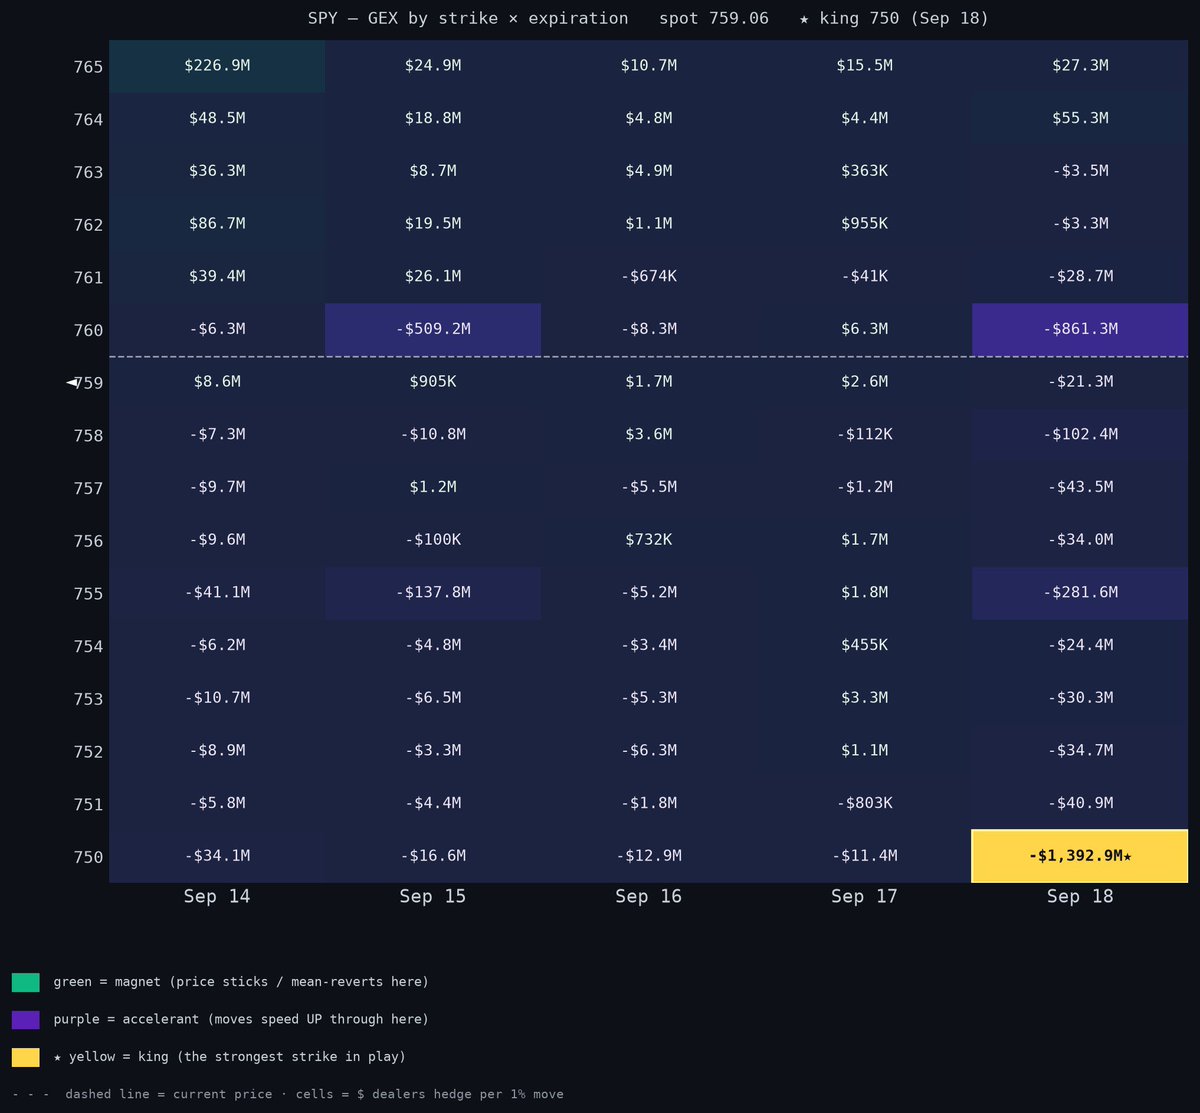Click the $226.9M cell at strike 765
Image resolution: width=1200 pixels, height=1113 pixels.
pos(217,66)
